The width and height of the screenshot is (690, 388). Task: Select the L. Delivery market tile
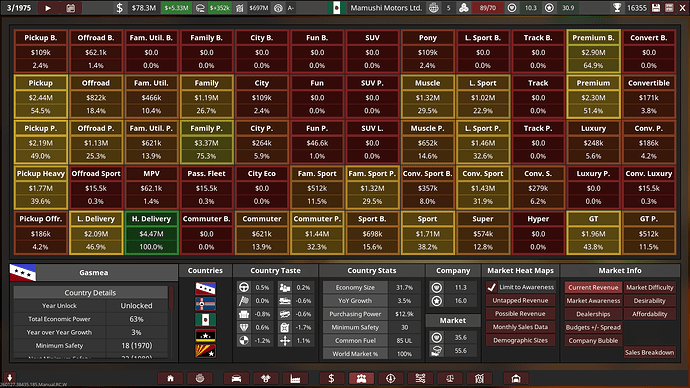pos(96,233)
